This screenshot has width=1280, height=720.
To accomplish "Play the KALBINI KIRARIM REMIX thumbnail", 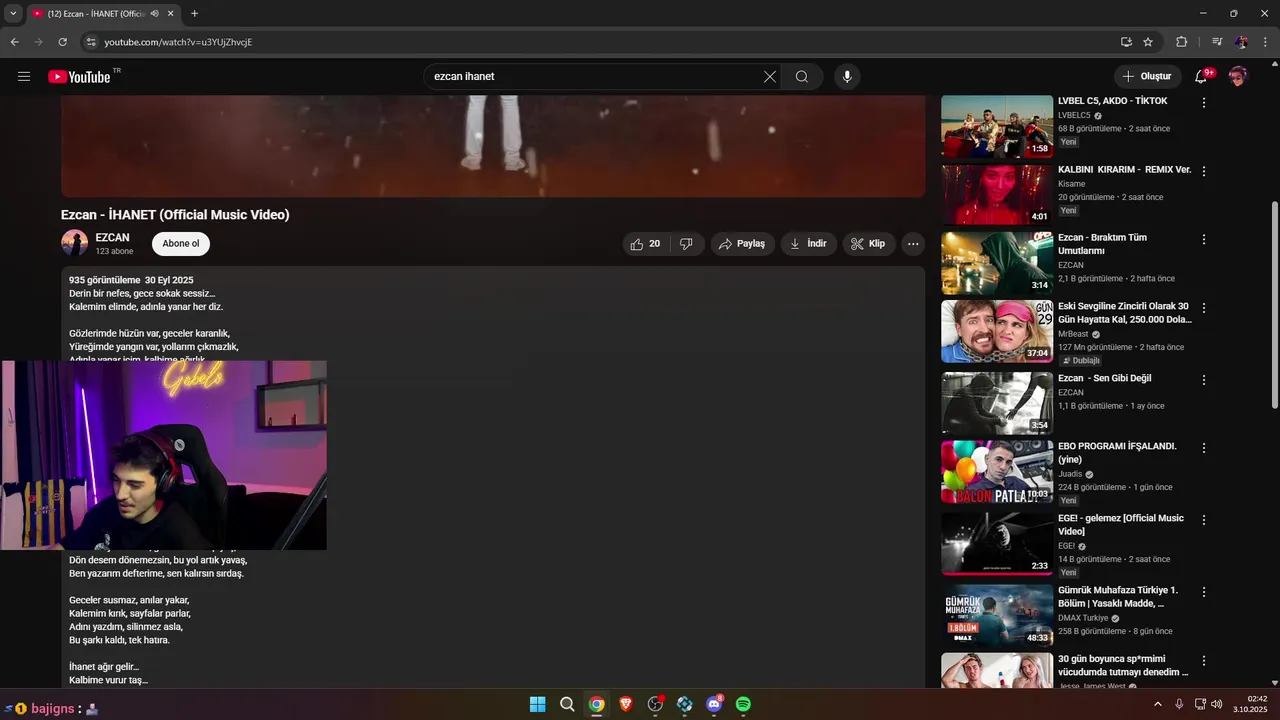I will pyautogui.click(x=997, y=195).
